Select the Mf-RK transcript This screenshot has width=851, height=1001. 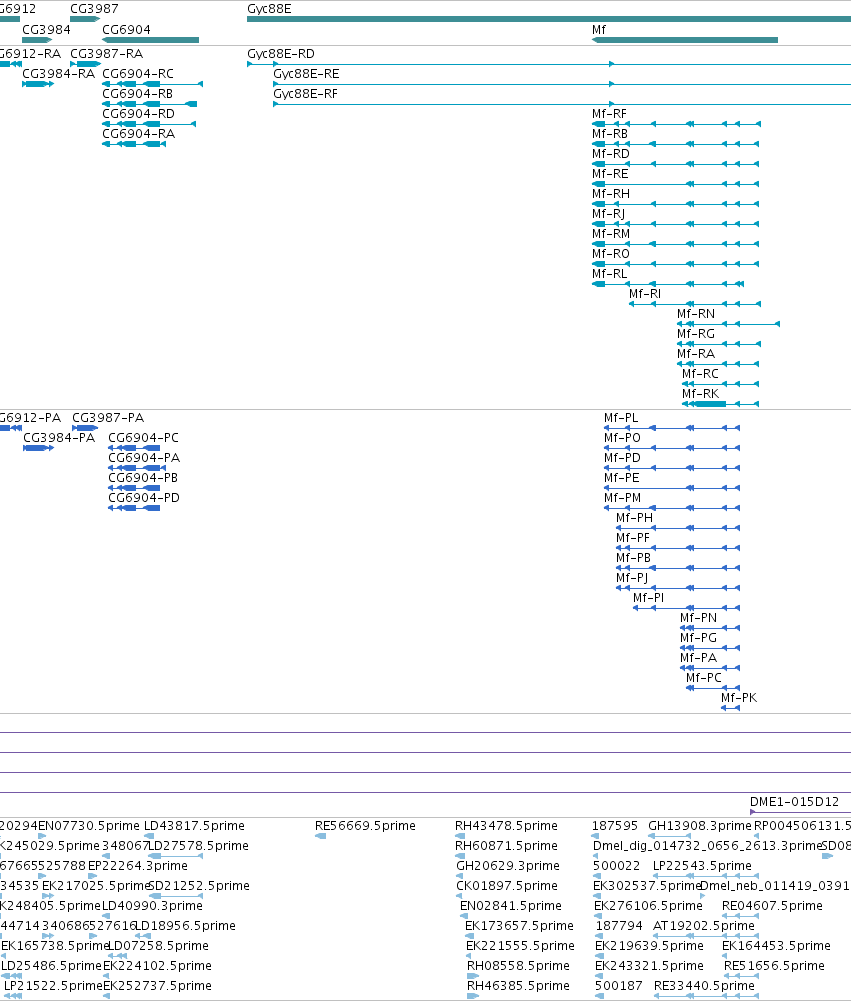pos(721,404)
